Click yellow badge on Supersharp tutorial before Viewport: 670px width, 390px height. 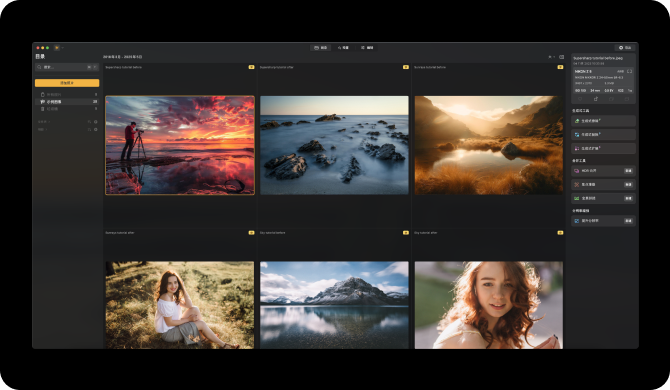(251, 67)
